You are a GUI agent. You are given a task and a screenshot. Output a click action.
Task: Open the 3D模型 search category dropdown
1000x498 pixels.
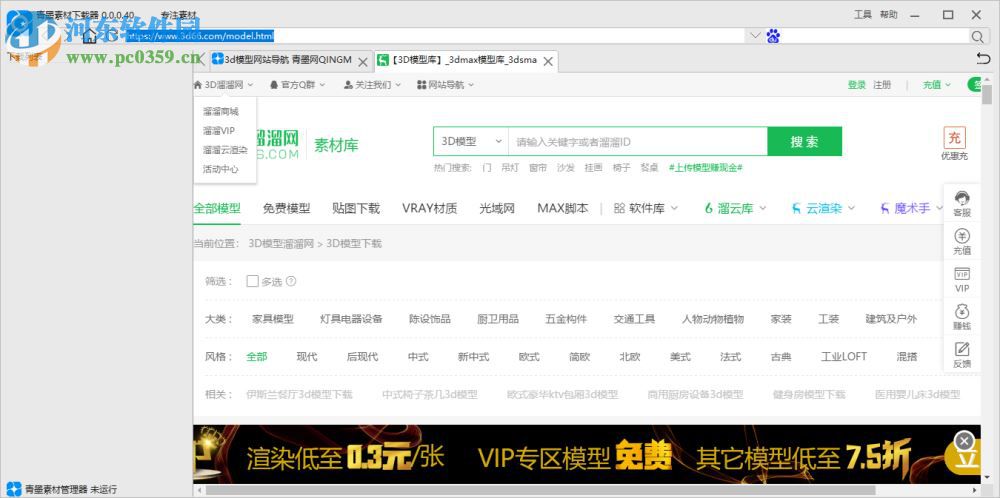coord(471,142)
